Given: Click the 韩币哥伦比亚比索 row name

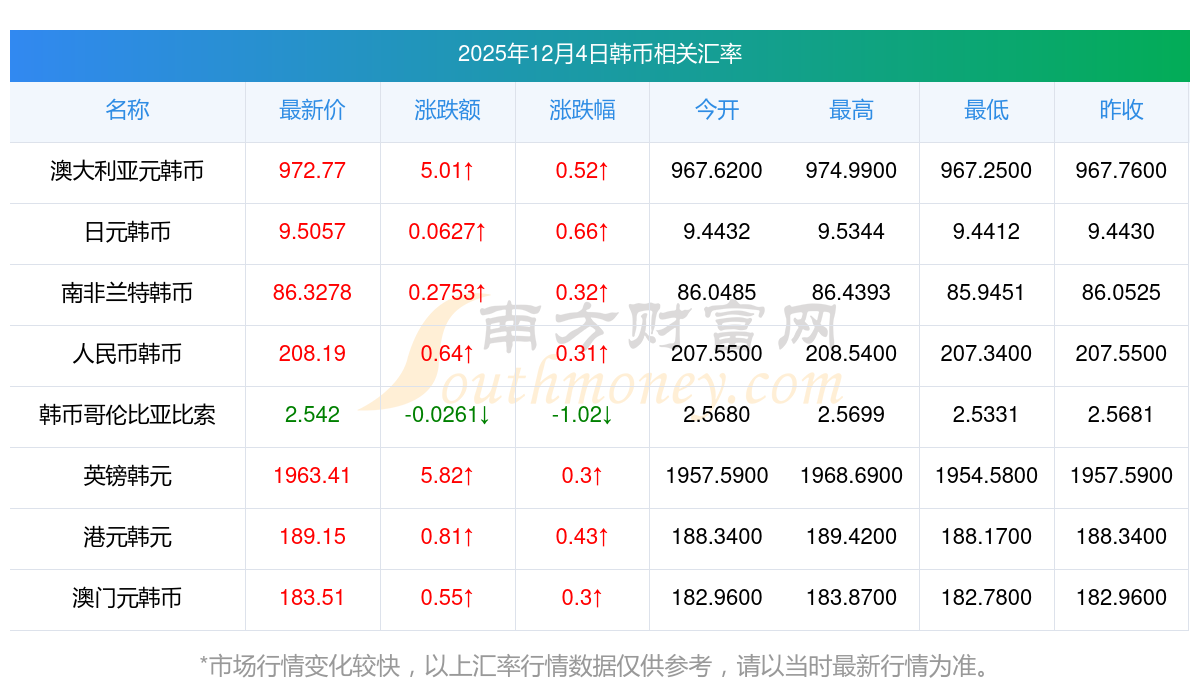Looking at the screenshot, I should (x=127, y=415).
